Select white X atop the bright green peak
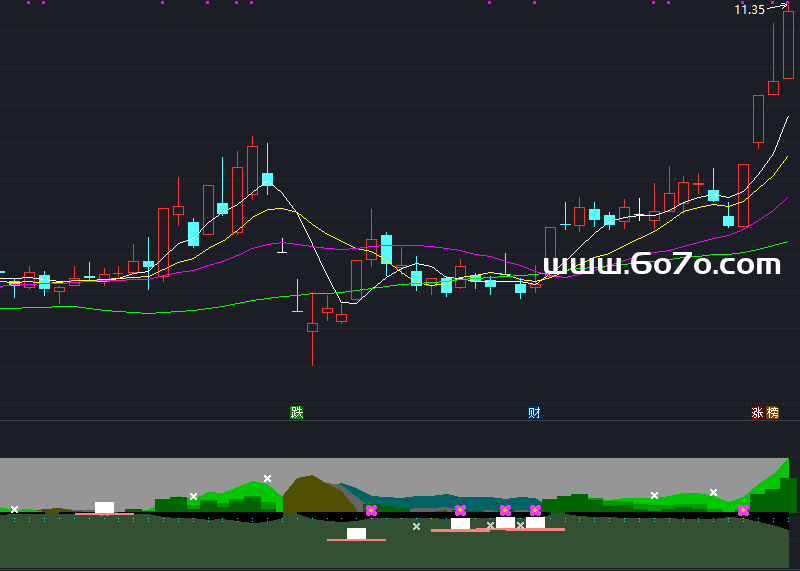The width and height of the screenshot is (800, 571). tap(267, 478)
